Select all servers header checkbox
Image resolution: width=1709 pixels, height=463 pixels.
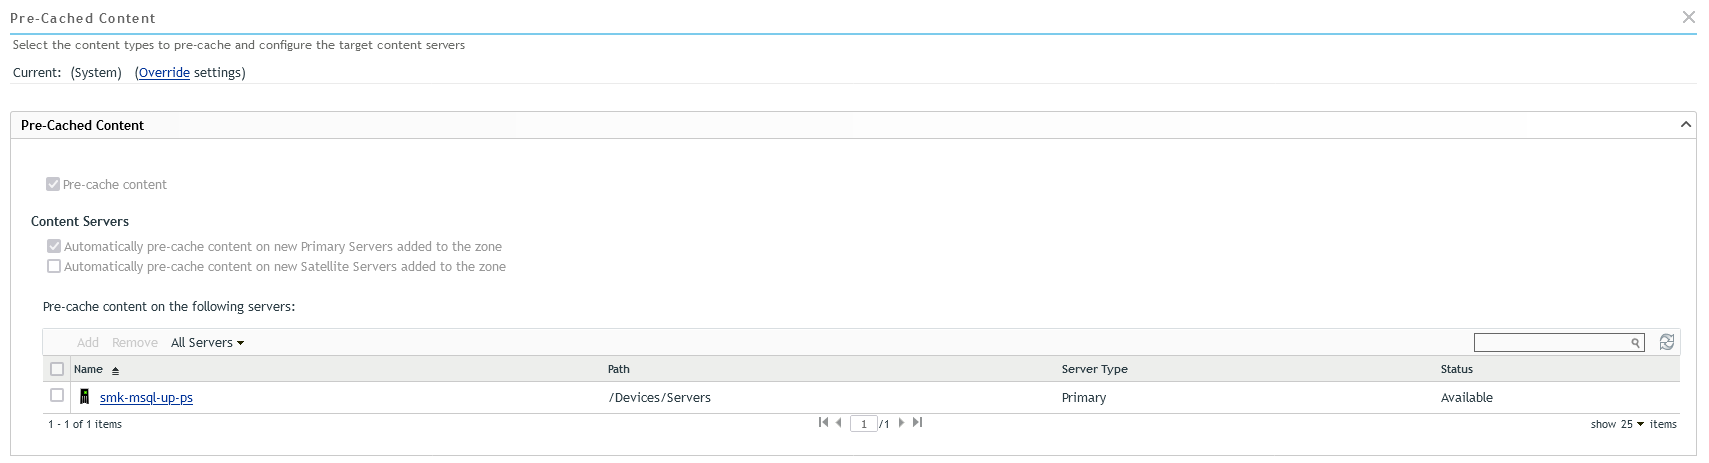click(57, 369)
